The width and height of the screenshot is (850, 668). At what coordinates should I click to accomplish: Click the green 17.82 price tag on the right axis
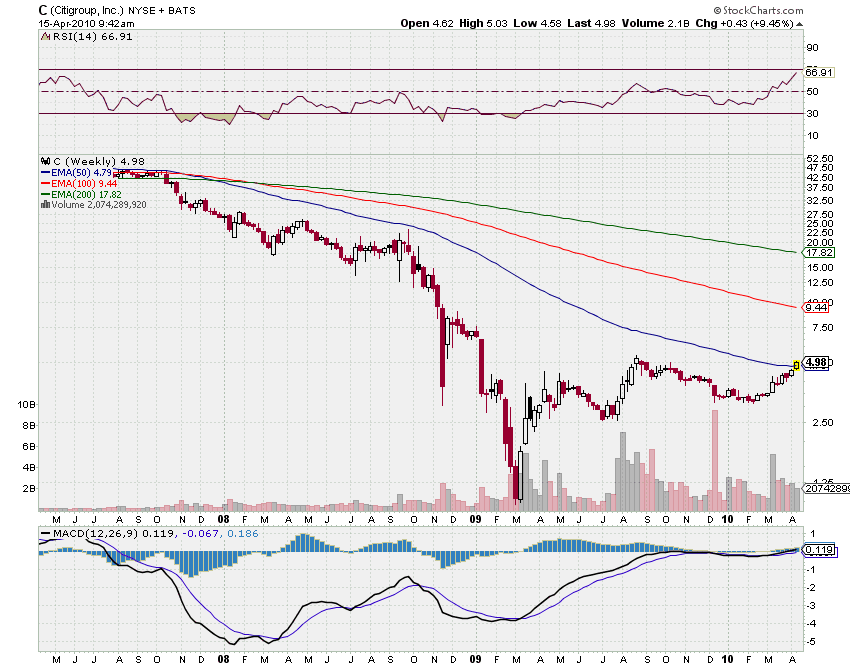tap(819, 253)
